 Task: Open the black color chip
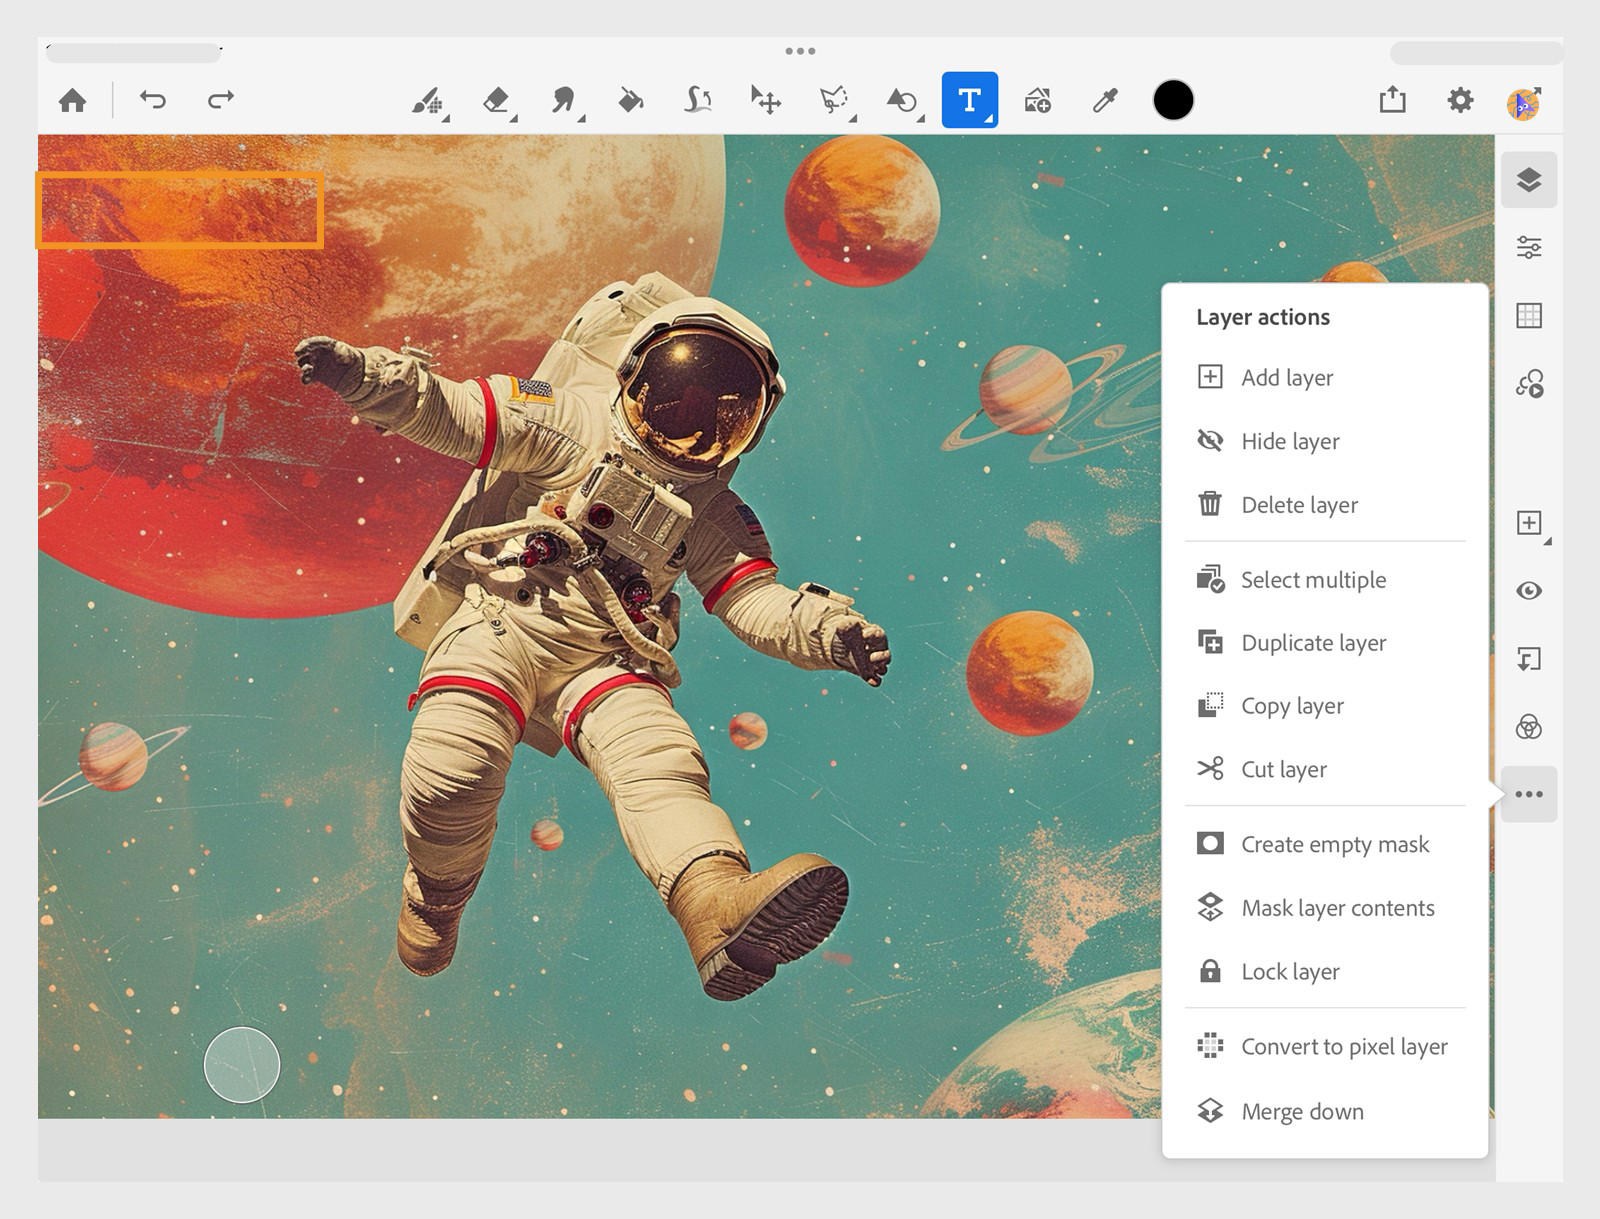pos(1173,100)
